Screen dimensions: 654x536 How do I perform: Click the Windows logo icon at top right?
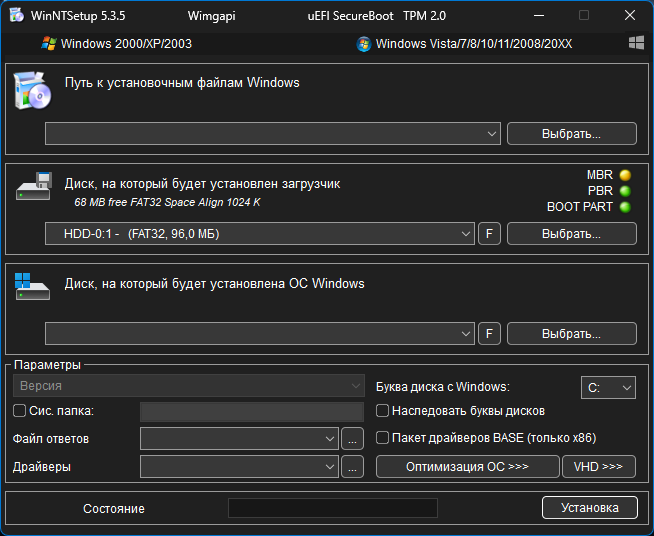pyautogui.click(x=636, y=43)
